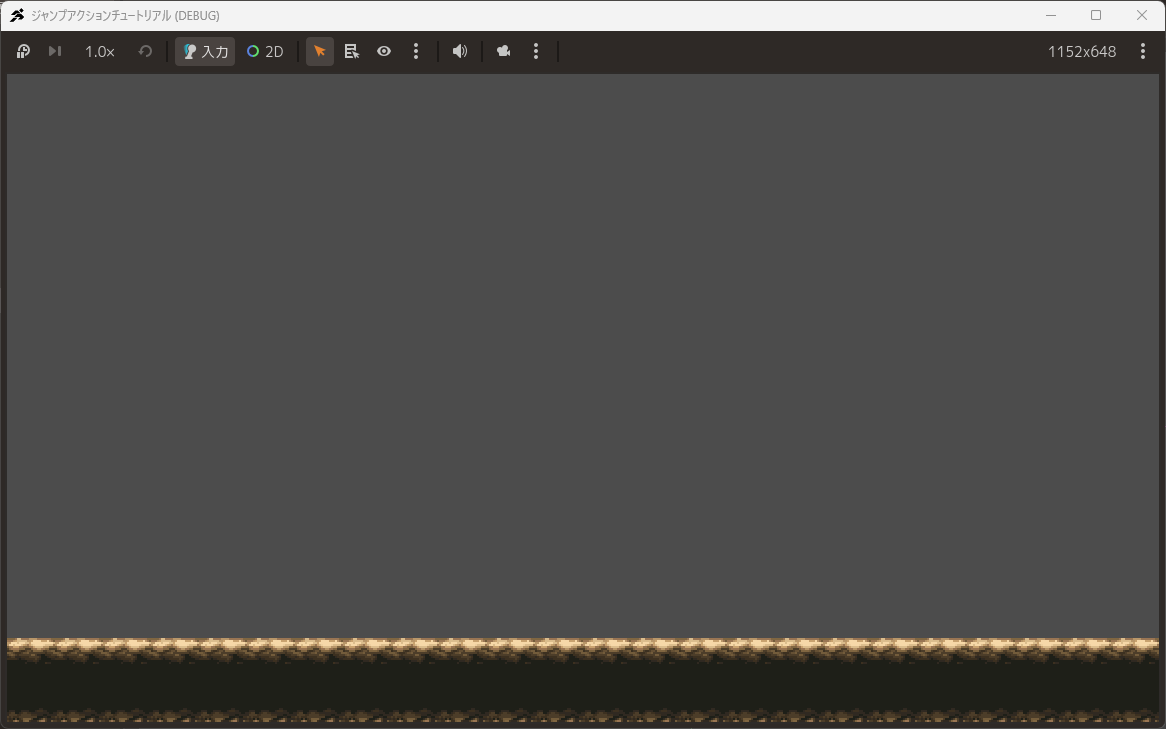Viewport: 1166px width, 729px height.
Task: Maximize the game window
Action: [1096, 15]
